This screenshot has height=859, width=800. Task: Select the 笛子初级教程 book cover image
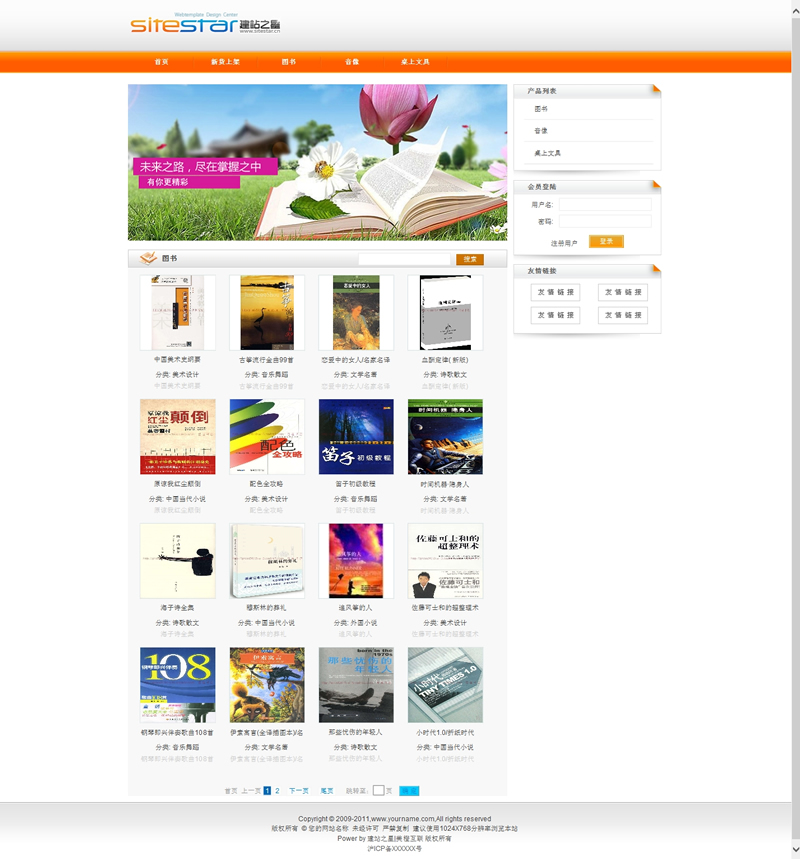point(356,437)
